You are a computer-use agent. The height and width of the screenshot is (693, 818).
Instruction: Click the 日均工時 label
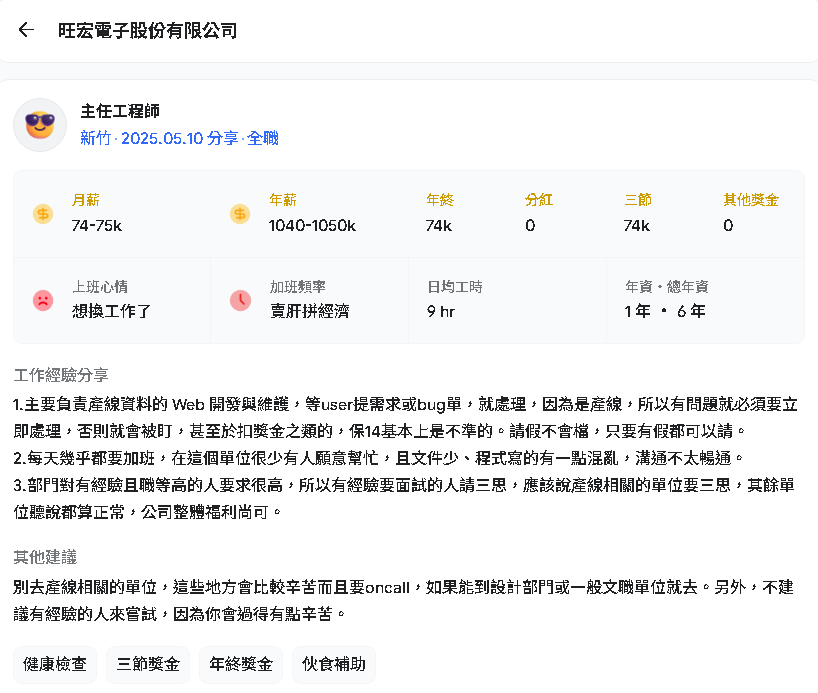click(x=454, y=286)
